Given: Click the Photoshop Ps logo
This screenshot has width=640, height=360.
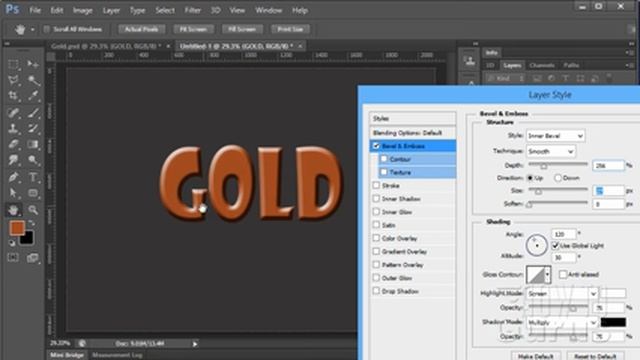Looking at the screenshot, I should coord(12,10).
